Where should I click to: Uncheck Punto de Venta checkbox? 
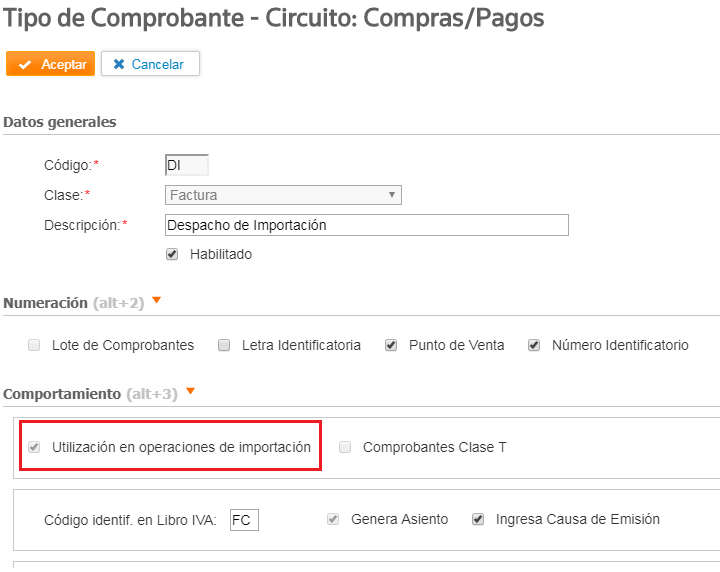click(x=391, y=345)
